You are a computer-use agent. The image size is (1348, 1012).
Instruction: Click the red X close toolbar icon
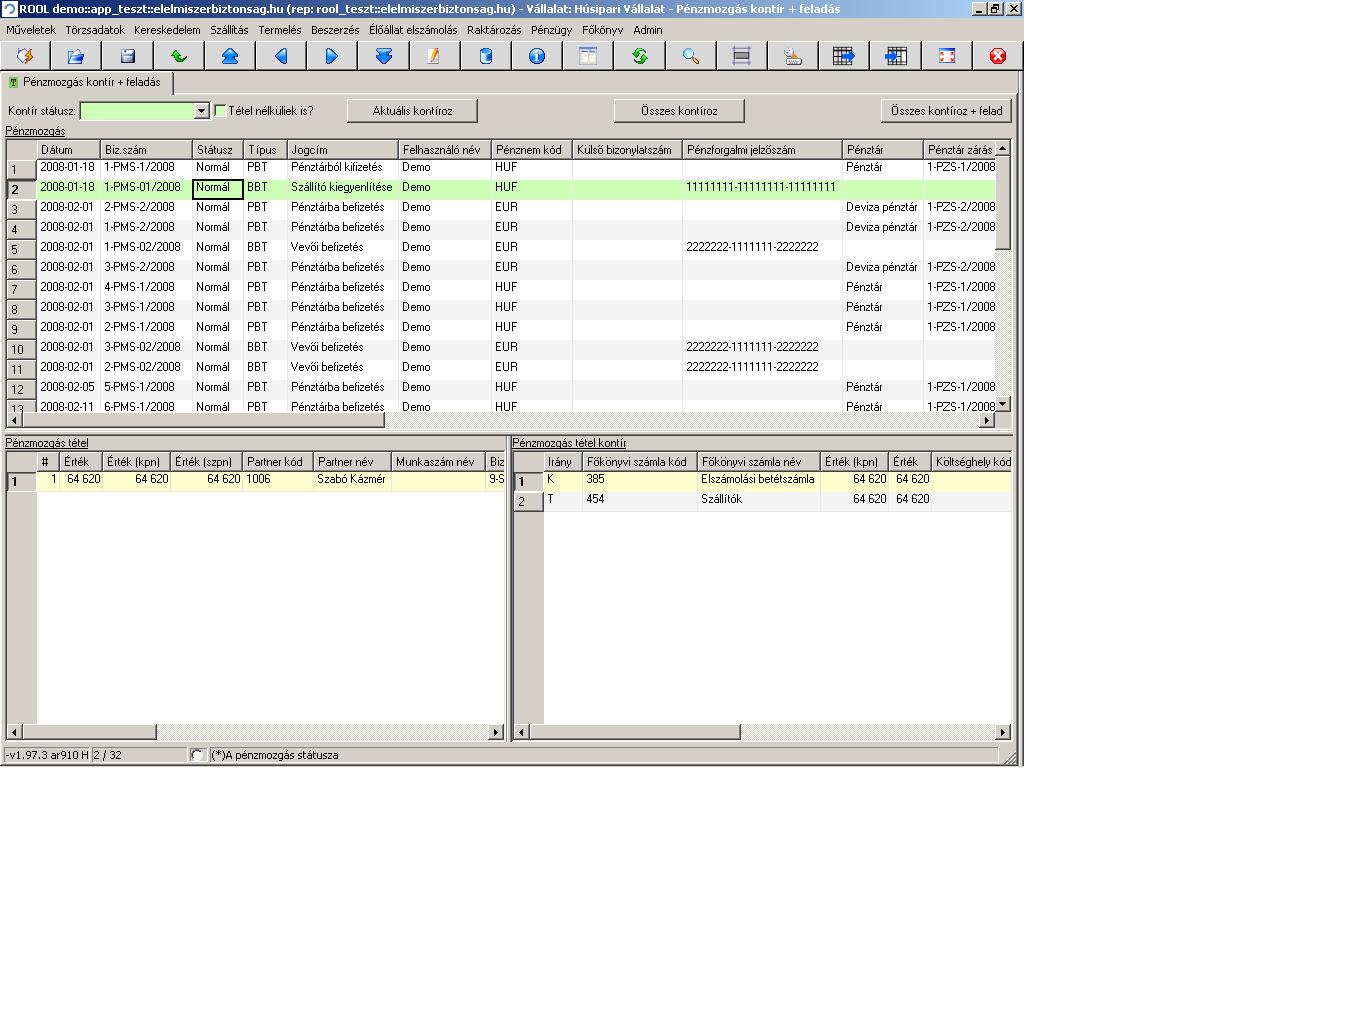998,56
